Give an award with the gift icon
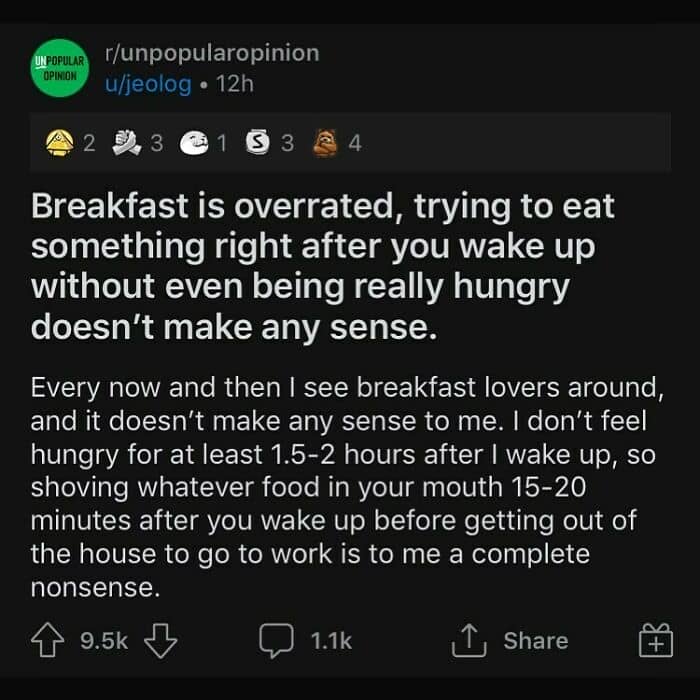700x700 pixels. 654,641
